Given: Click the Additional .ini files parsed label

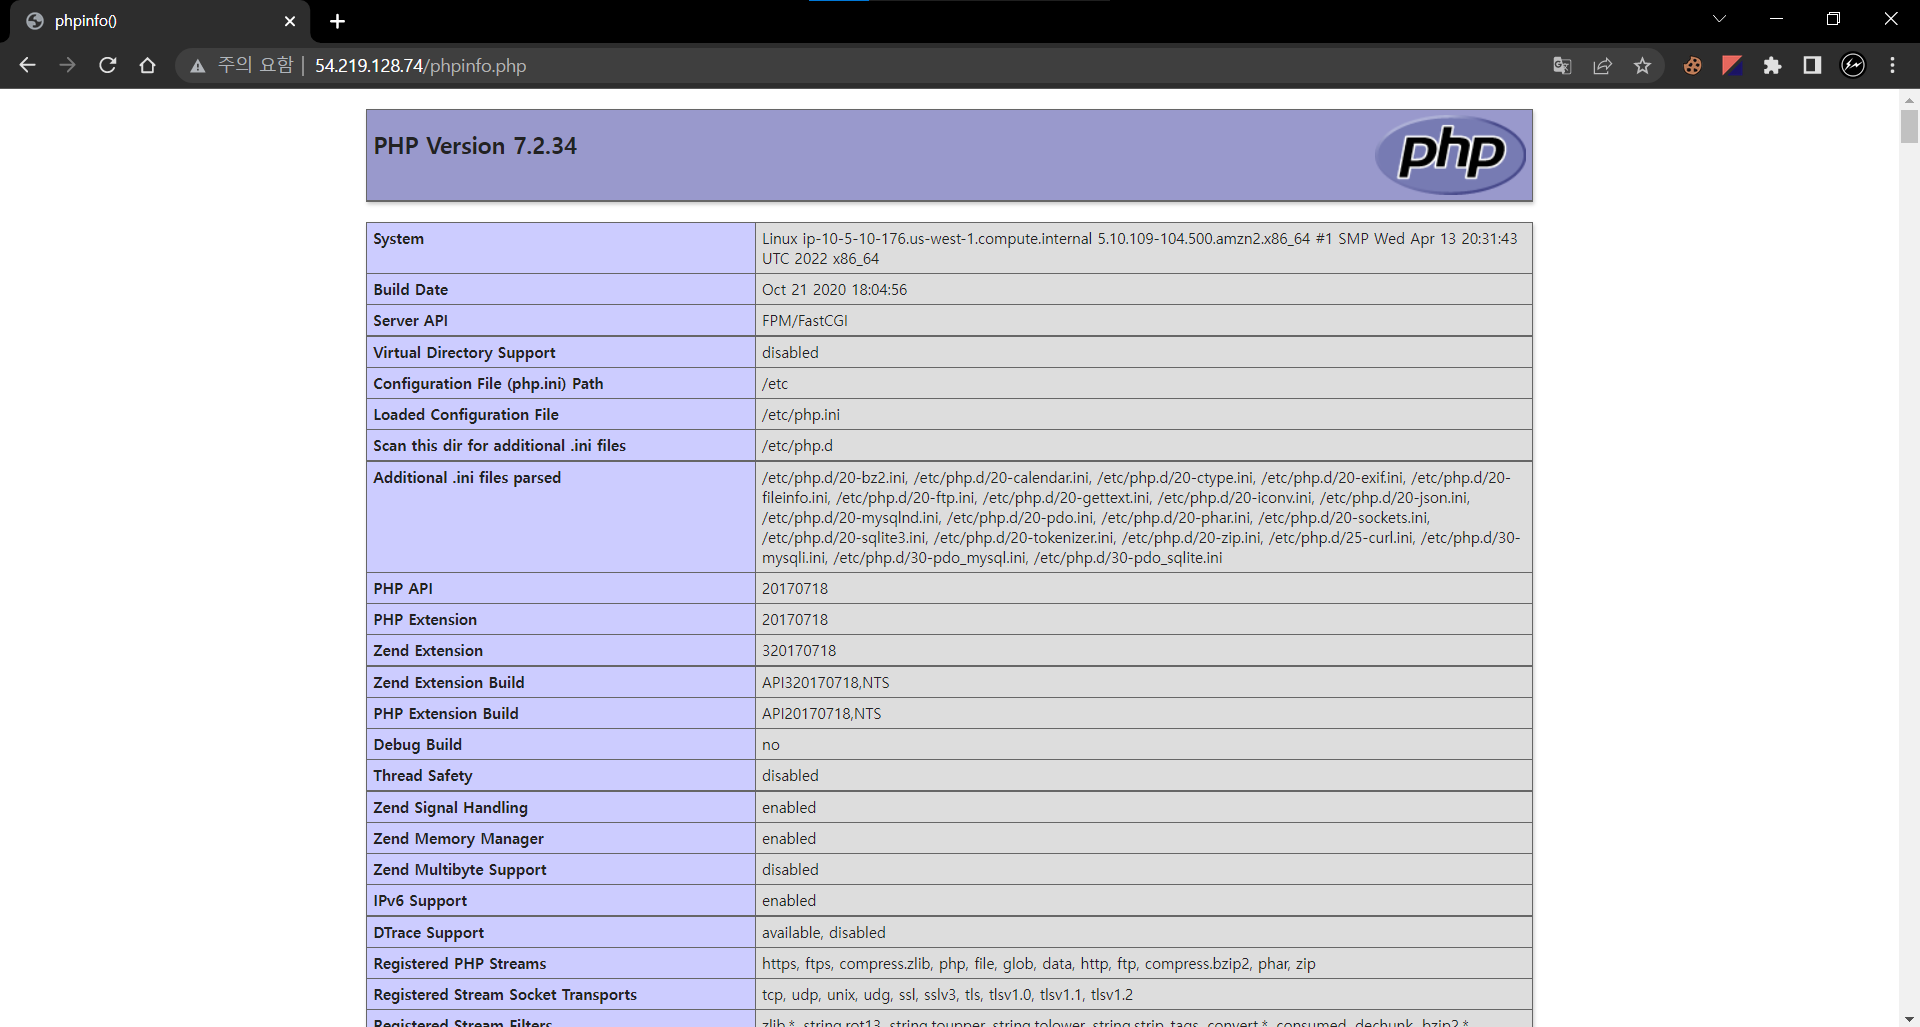Looking at the screenshot, I should tap(467, 478).
